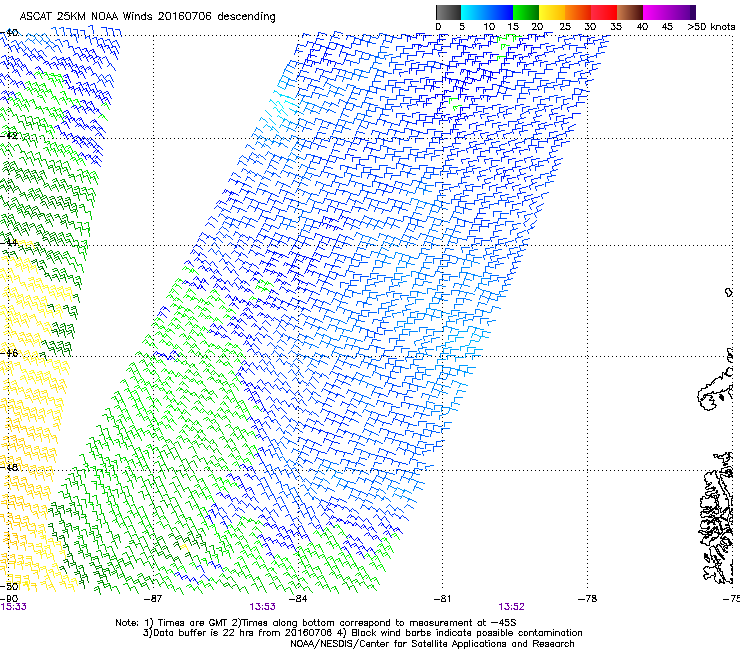Image resolution: width=740 pixels, height=650 pixels.
Task: Click the '-48' latitude axis label
Action: (9, 467)
